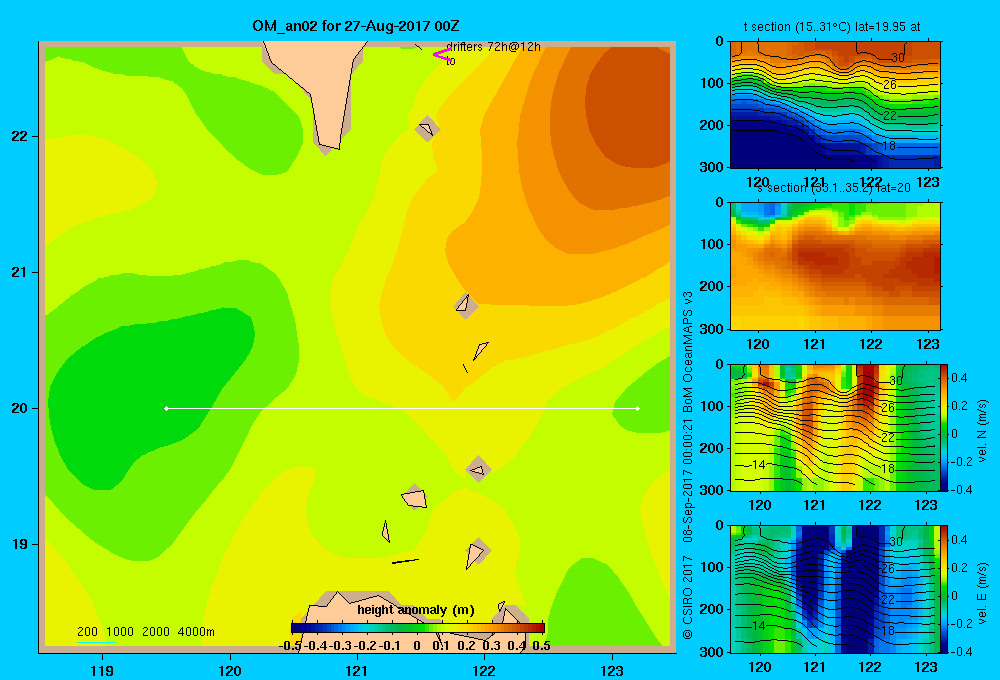The image size is (1000, 680).
Task: Click the height anomaly color bar
Action: 418,628
